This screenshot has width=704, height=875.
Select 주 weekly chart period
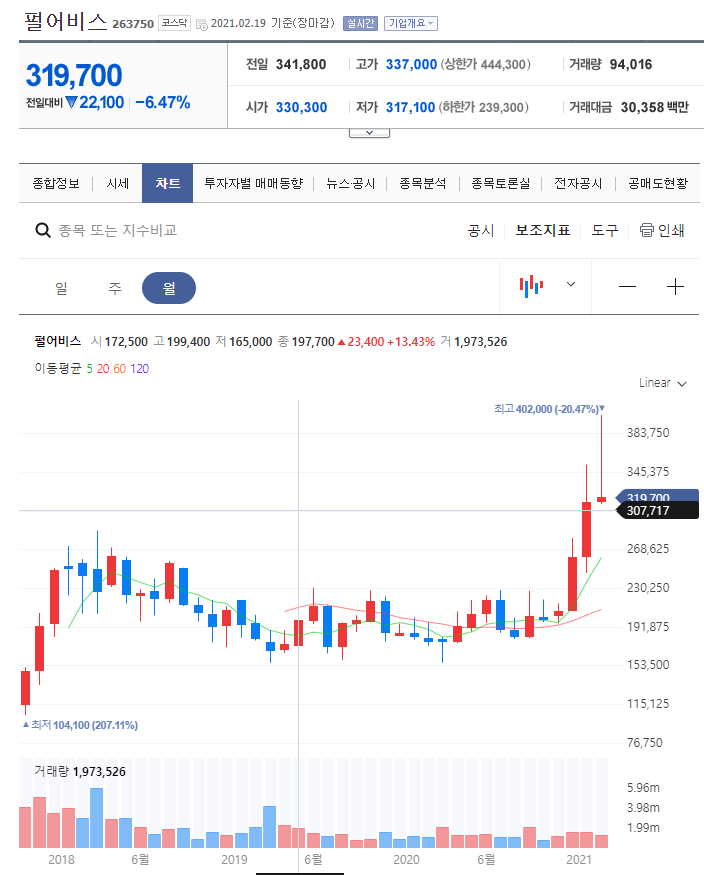[115, 288]
